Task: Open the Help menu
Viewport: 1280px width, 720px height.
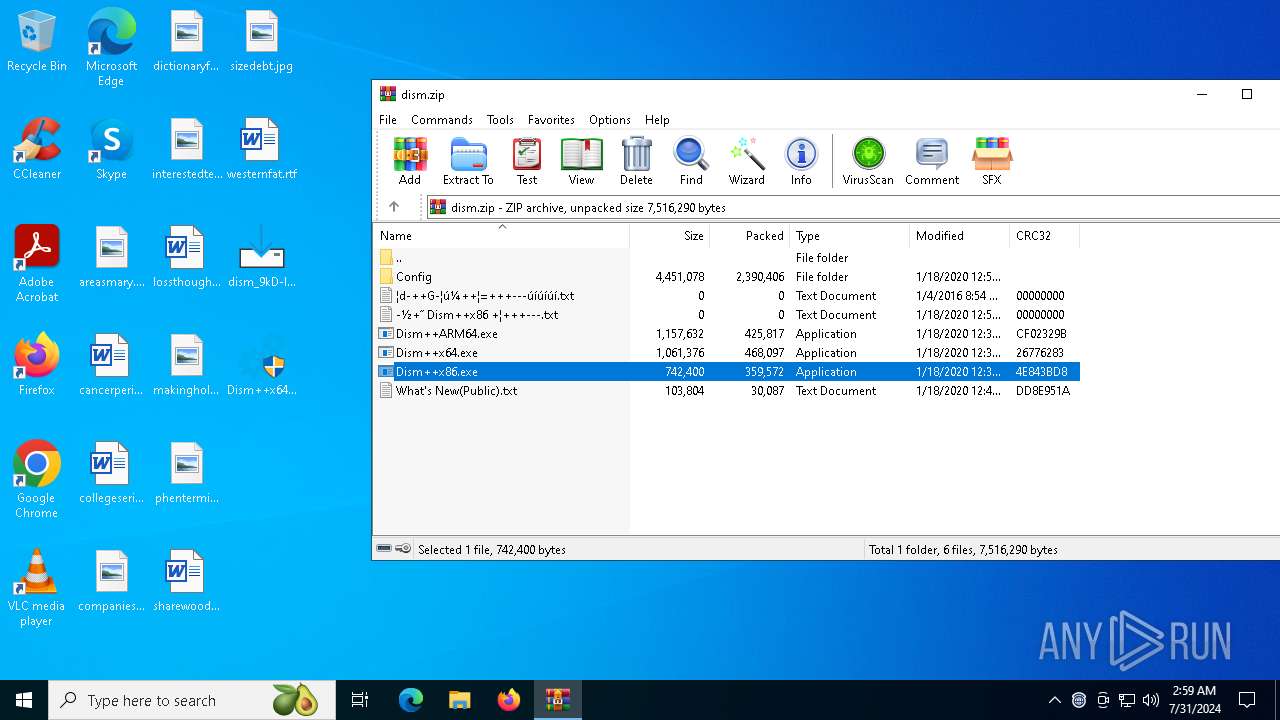Action: pyautogui.click(x=657, y=119)
